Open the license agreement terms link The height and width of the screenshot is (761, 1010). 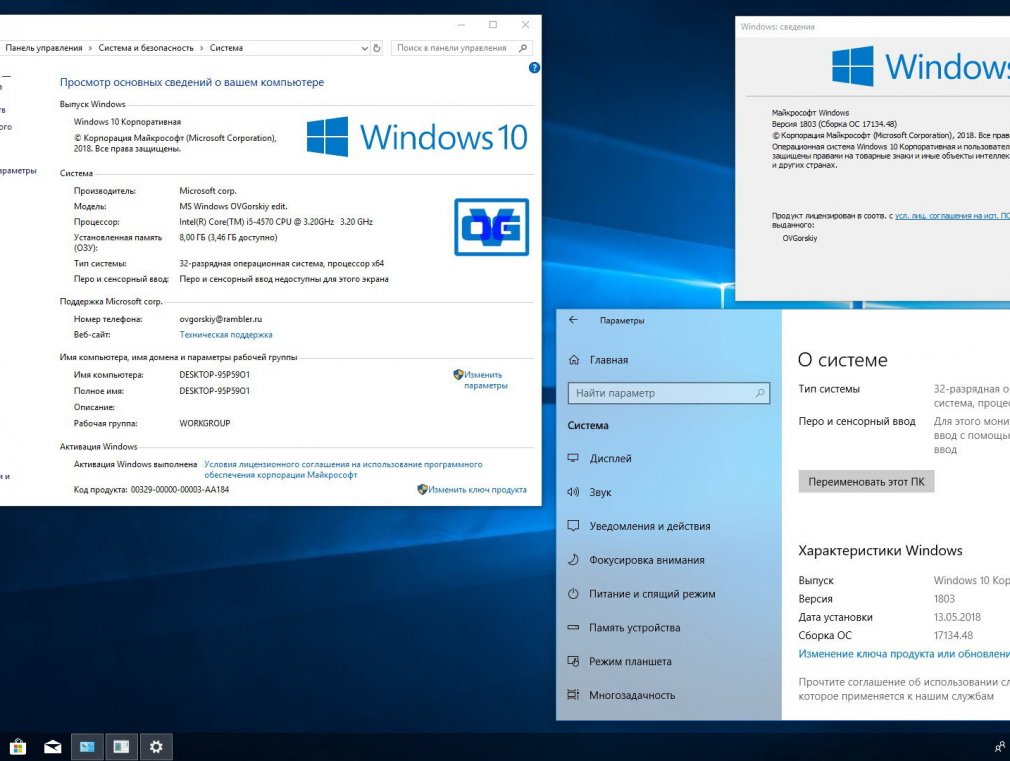pyautogui.click(x=343, y=469)
